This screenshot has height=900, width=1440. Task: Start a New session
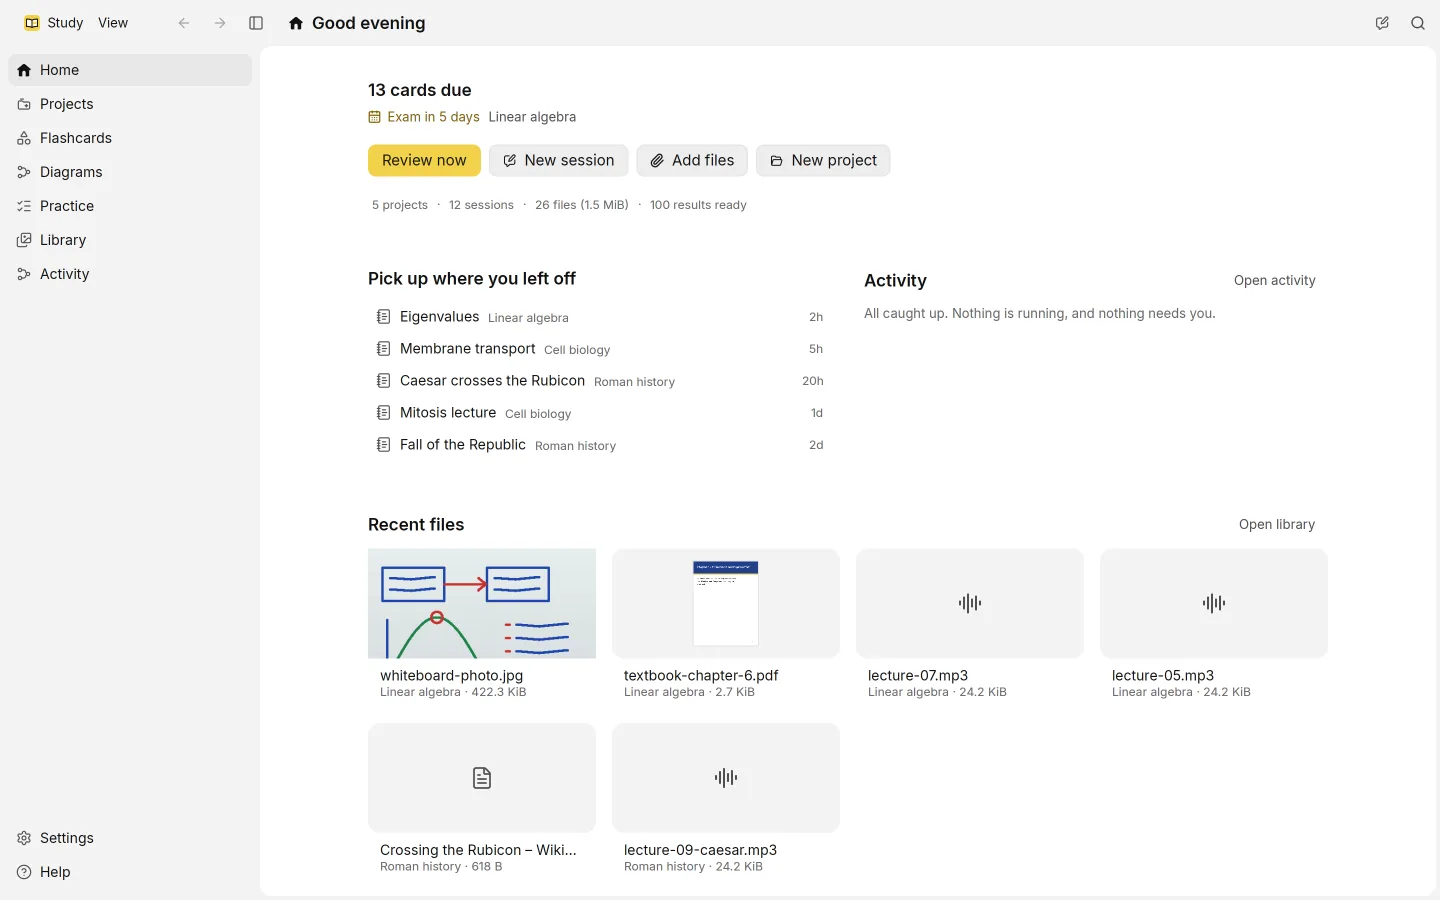click(x=558, y=160)
